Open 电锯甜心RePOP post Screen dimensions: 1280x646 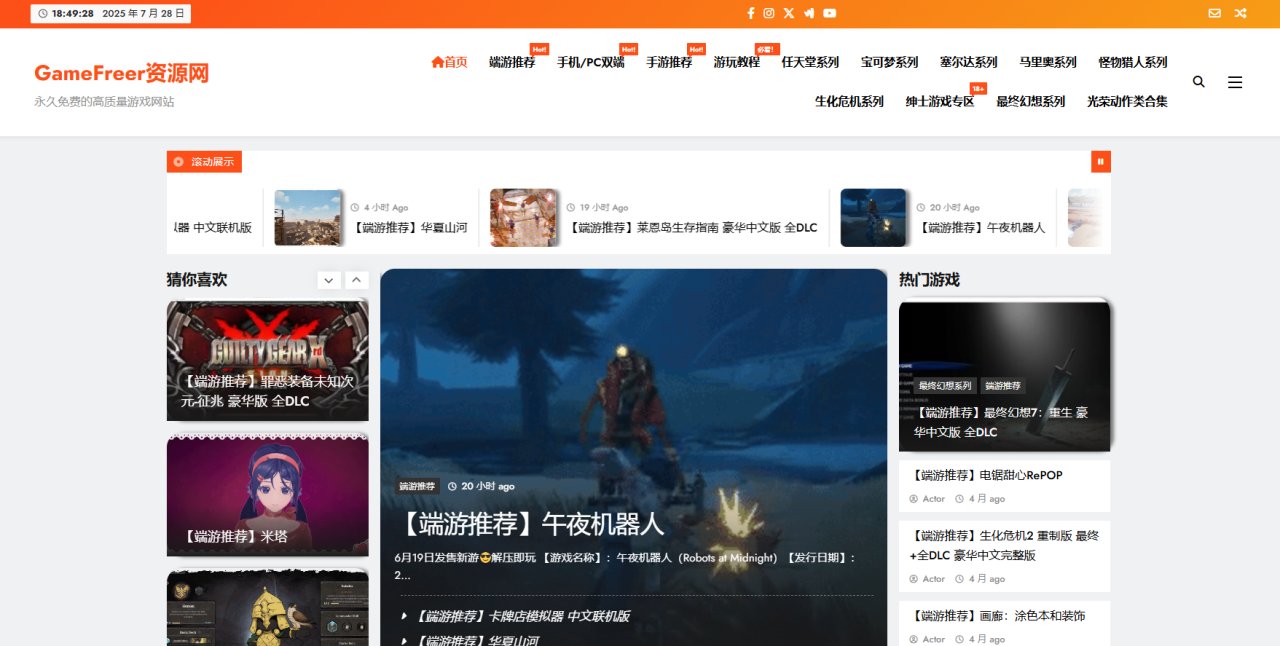[986, 475]
